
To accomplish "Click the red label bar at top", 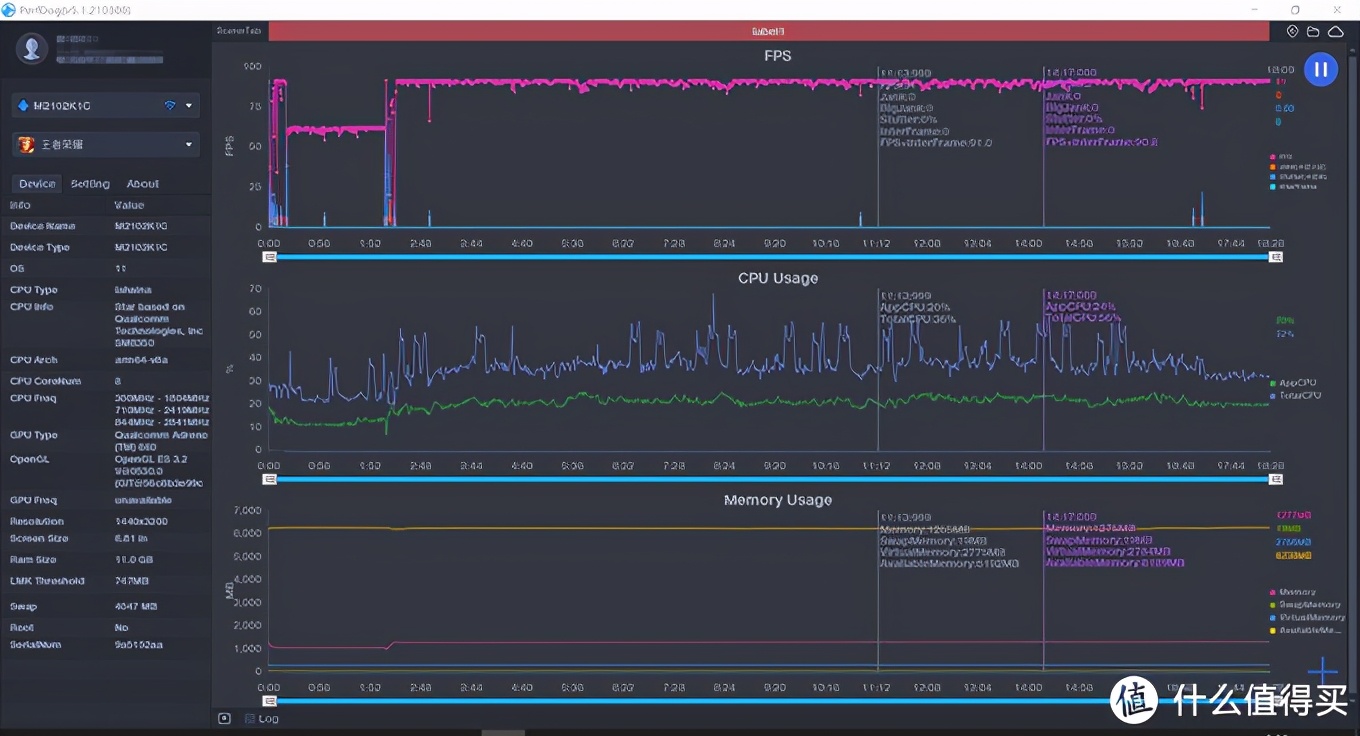I will coord(768,31).
